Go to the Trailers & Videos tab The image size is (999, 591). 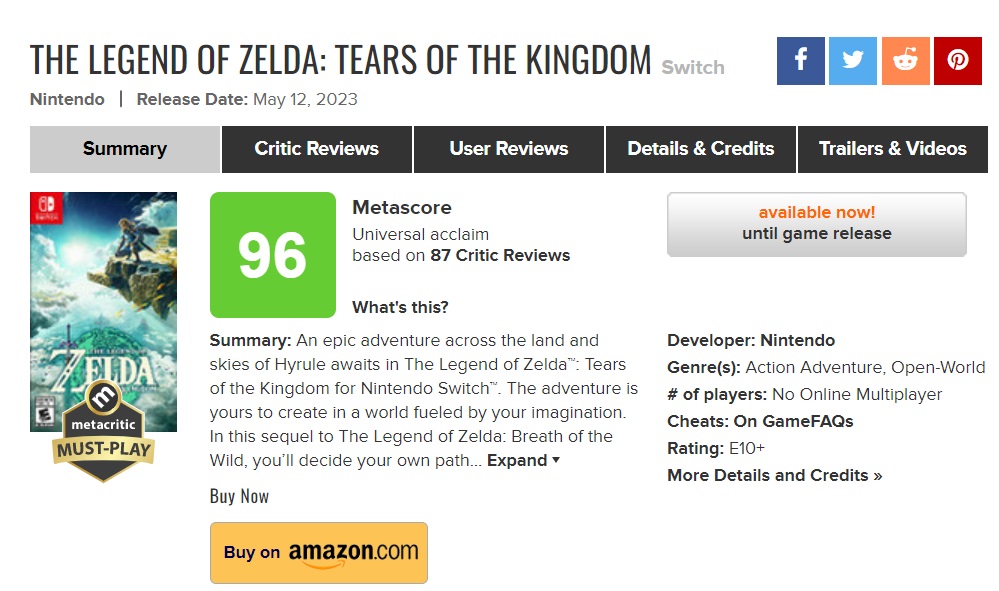pyautogui.click(x=893, y=149)
